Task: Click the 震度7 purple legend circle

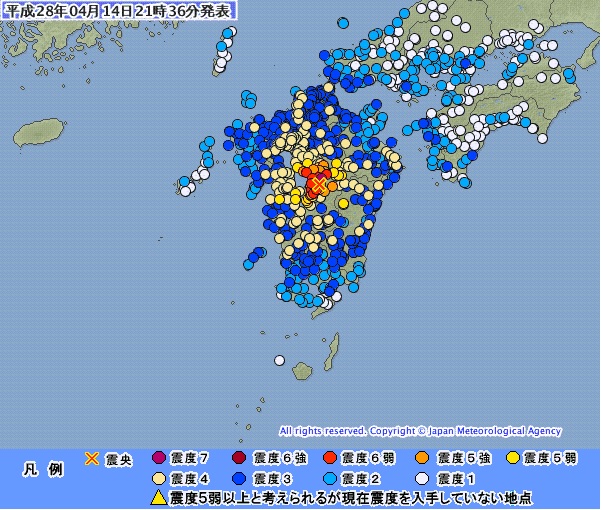Action: click(x=159, y=458)
